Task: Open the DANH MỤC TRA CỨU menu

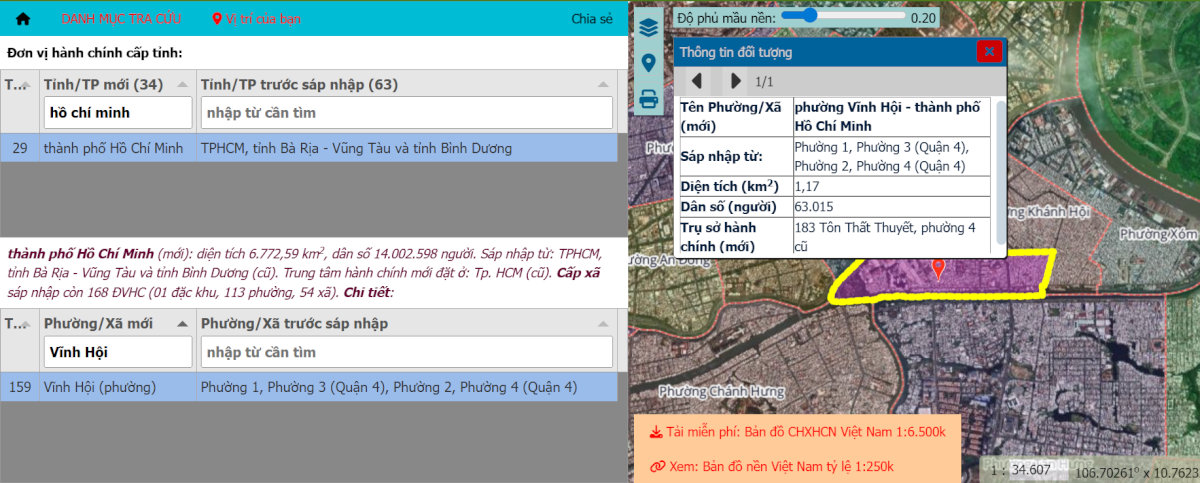Action: 121,19
